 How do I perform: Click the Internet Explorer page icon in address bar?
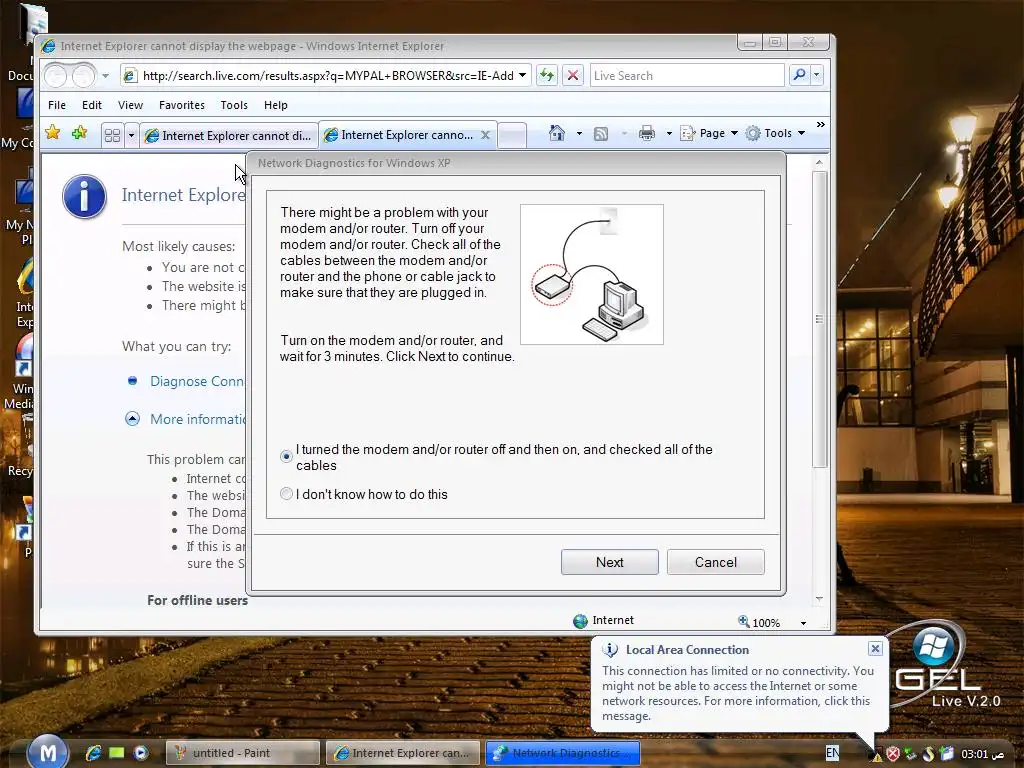click(x=130, y=76)
